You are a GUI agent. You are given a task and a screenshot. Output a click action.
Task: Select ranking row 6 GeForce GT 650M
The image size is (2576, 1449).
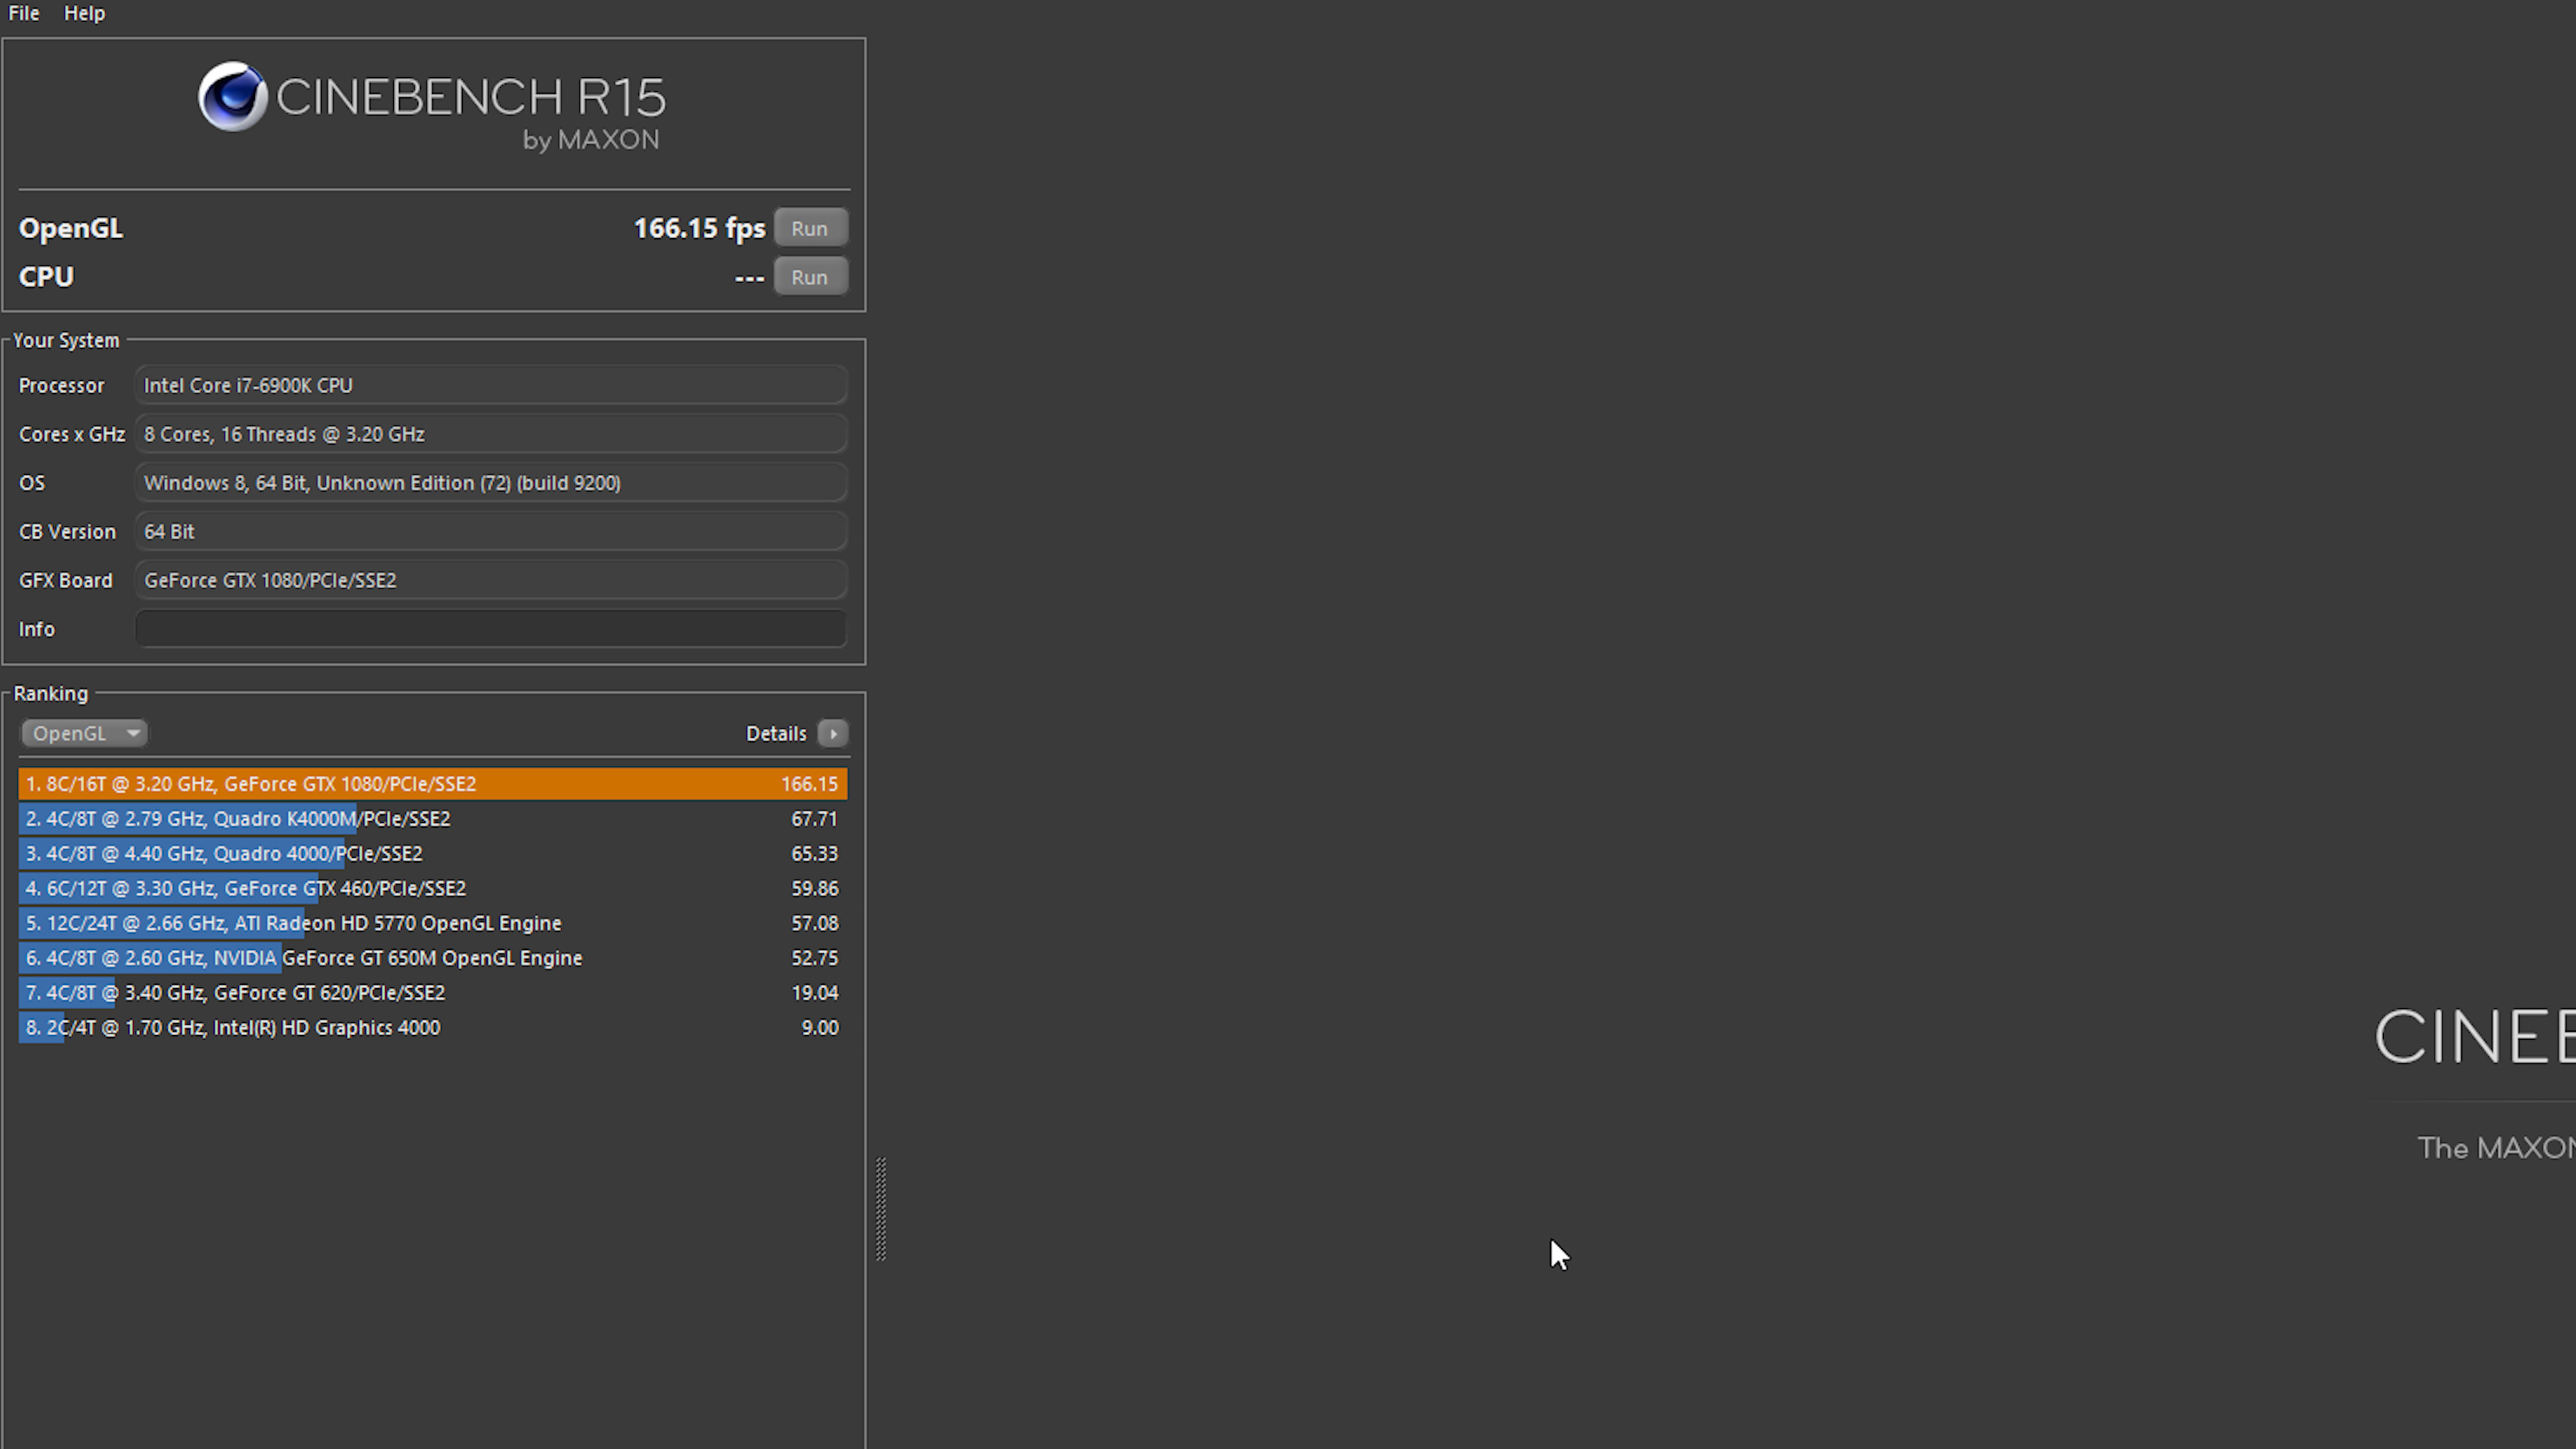(x=433, y=958)
